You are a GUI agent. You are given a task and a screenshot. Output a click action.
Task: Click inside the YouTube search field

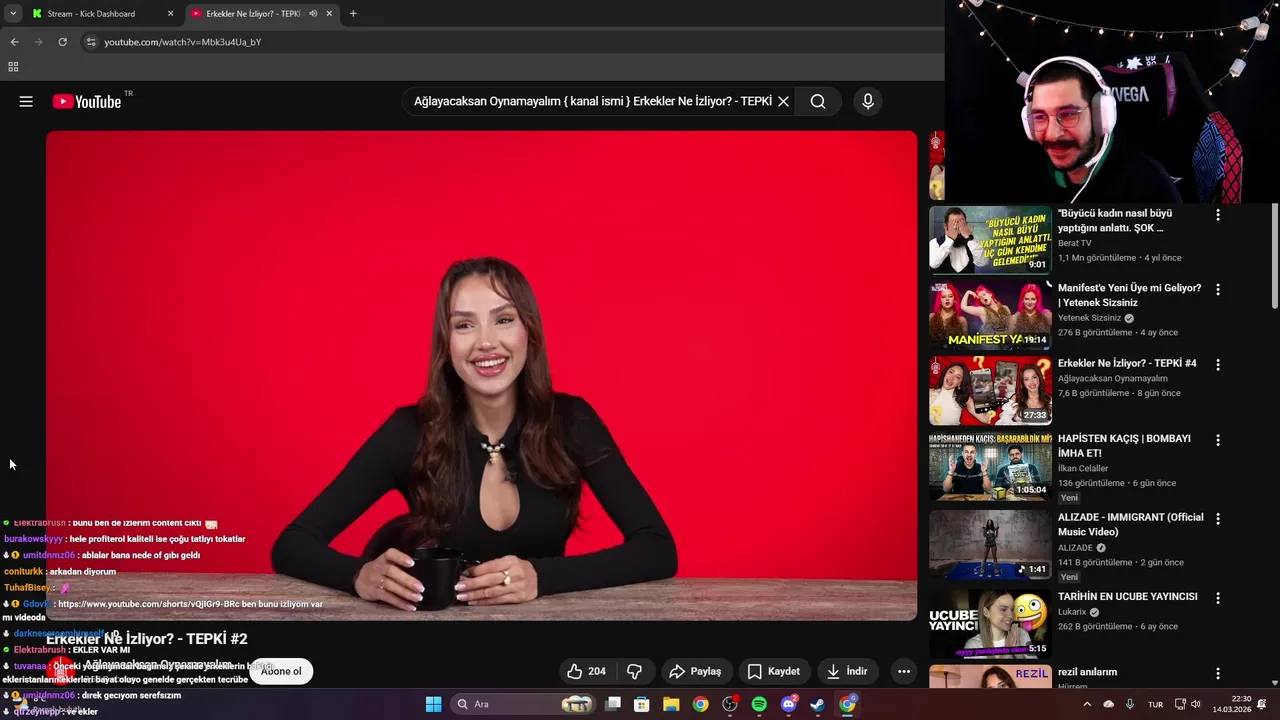tap(592, 101)
